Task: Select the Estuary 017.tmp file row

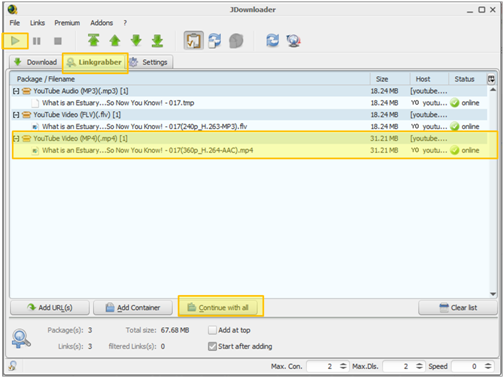Action: (x=250, y=103)
